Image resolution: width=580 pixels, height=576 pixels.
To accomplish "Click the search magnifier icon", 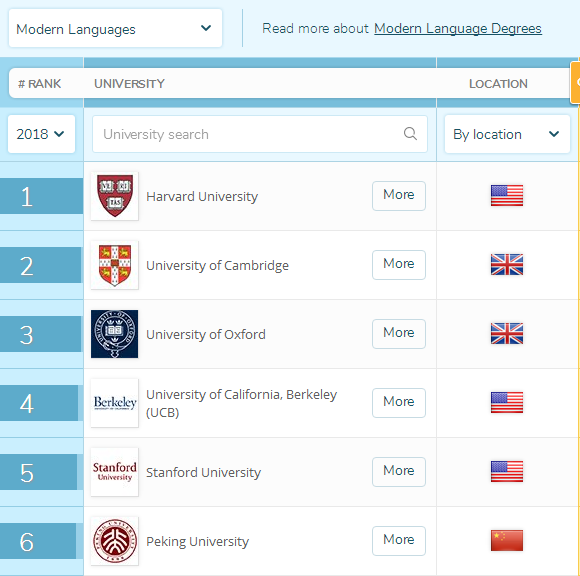I will click(x=410, y=134).
